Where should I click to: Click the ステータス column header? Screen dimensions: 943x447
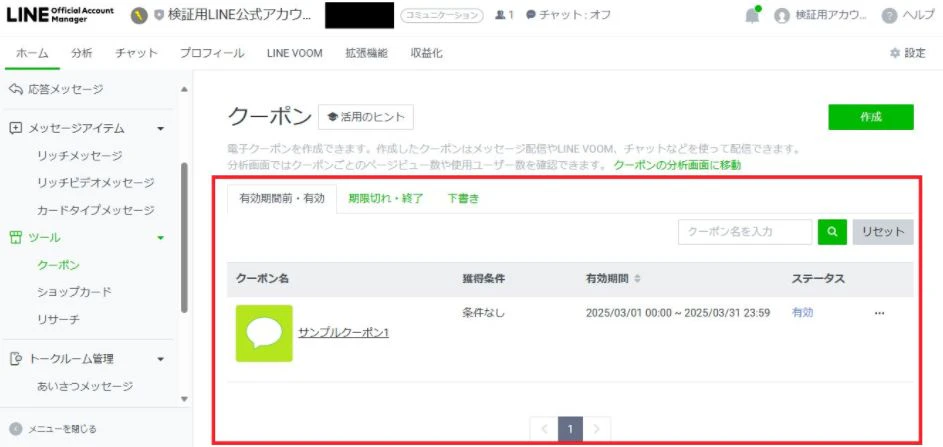pos(818,279)
